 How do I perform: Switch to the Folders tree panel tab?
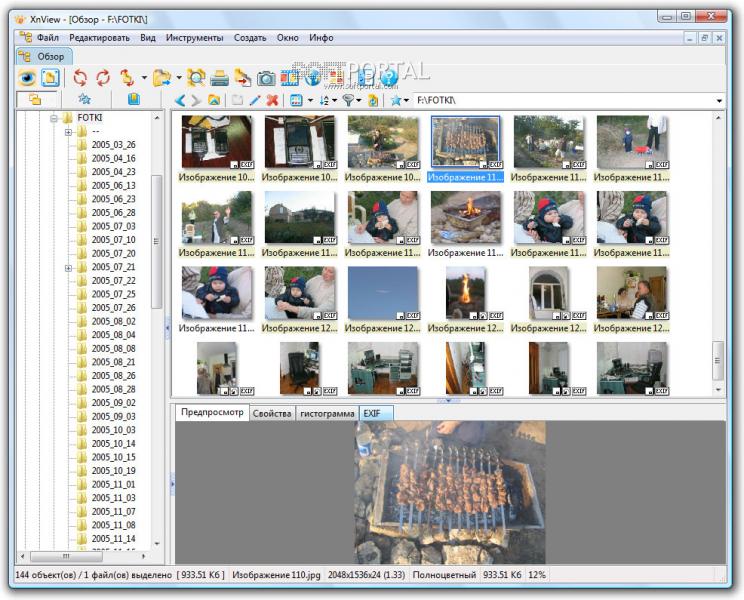(x=35, y=99)
